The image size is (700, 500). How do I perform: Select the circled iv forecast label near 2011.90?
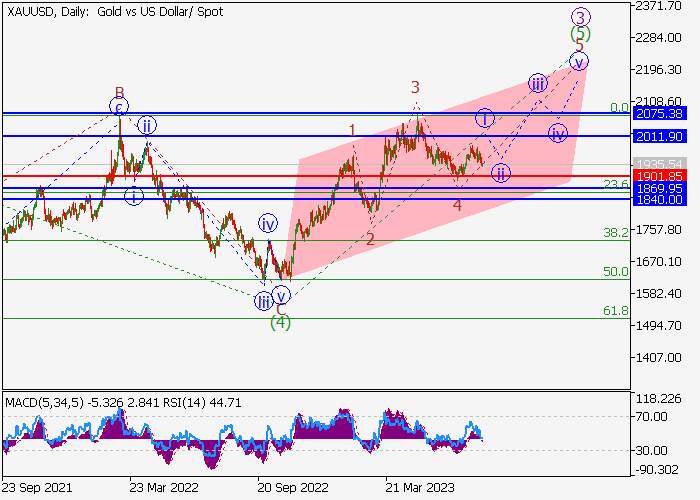click(x=558, y=133)
